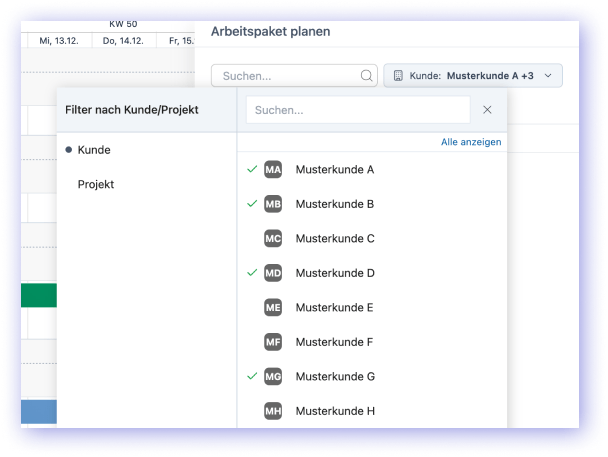Click the MF avatar icon
608x457 pixels.
click(x=273, y=342)
